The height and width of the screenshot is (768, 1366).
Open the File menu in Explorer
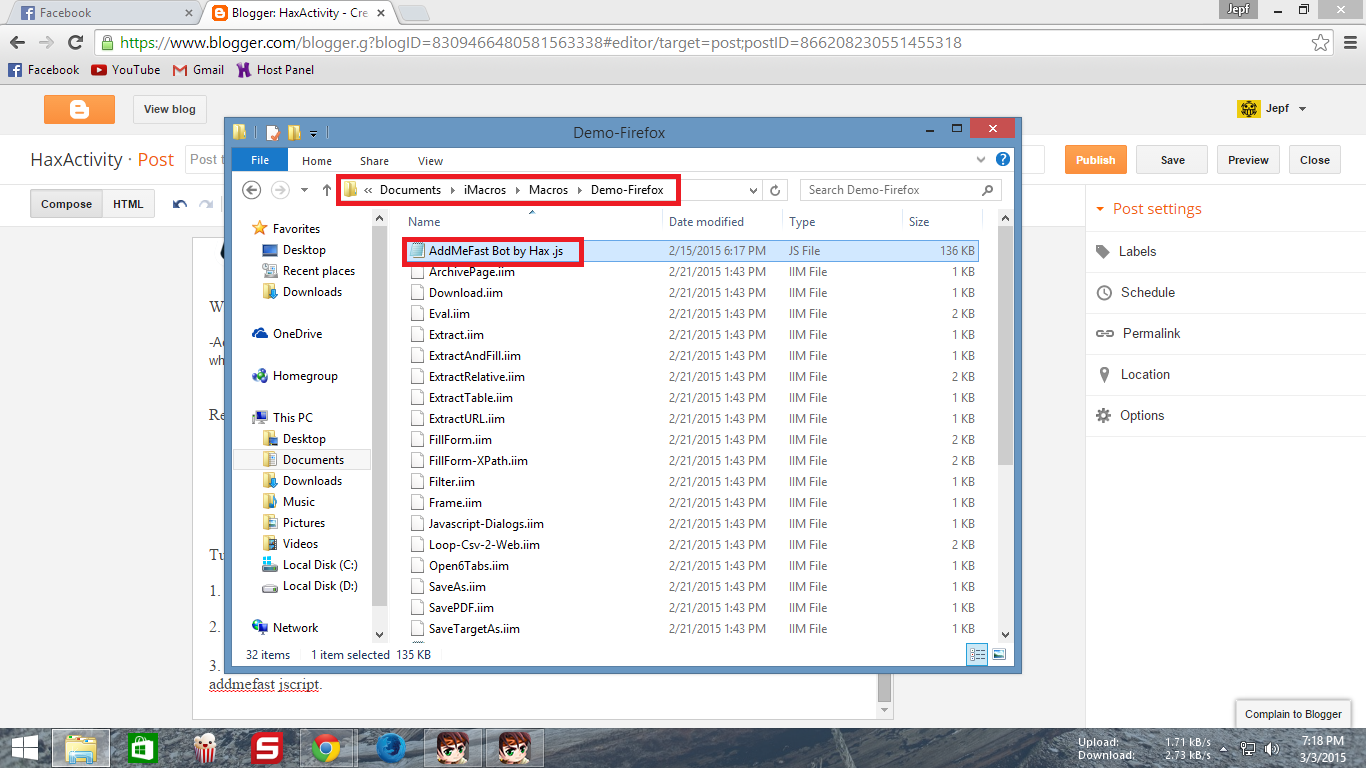259,160
